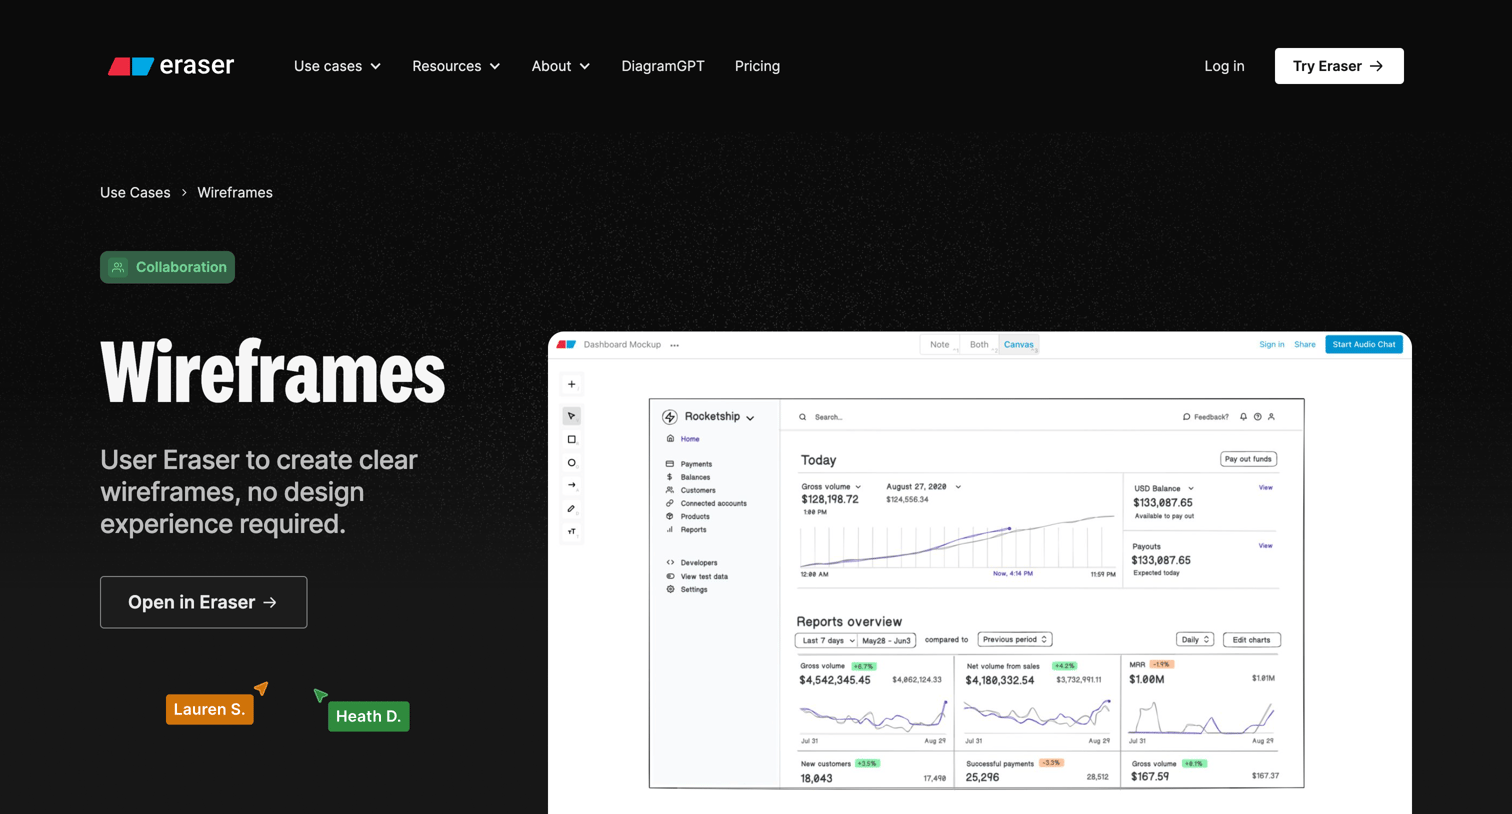Open the Use cases dropdown menu
This screenshot has width=1512, height=814.
337,66
